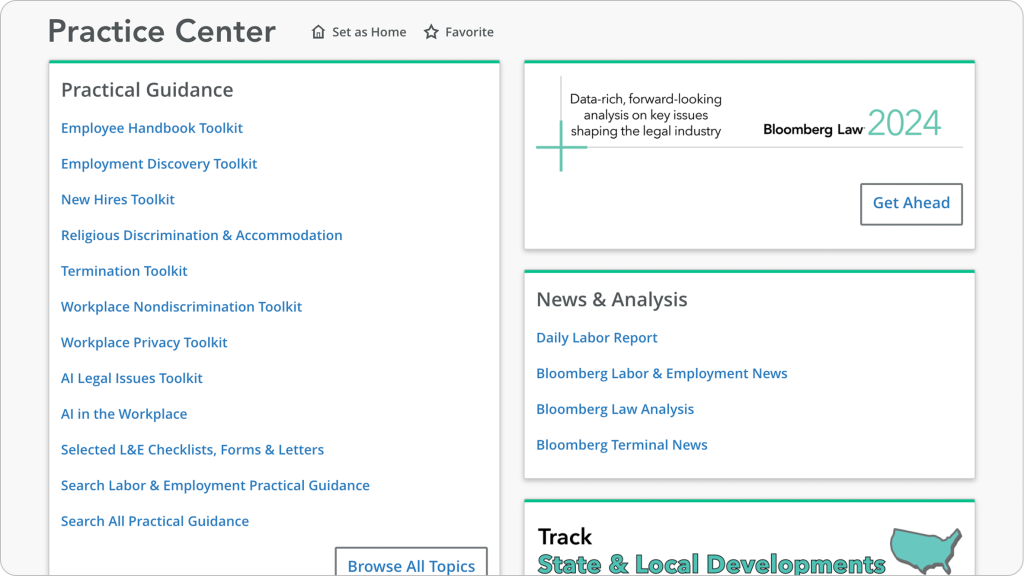
Task: Open Bloomberg Labor & Employment News
Action: [x=662, y=373]
